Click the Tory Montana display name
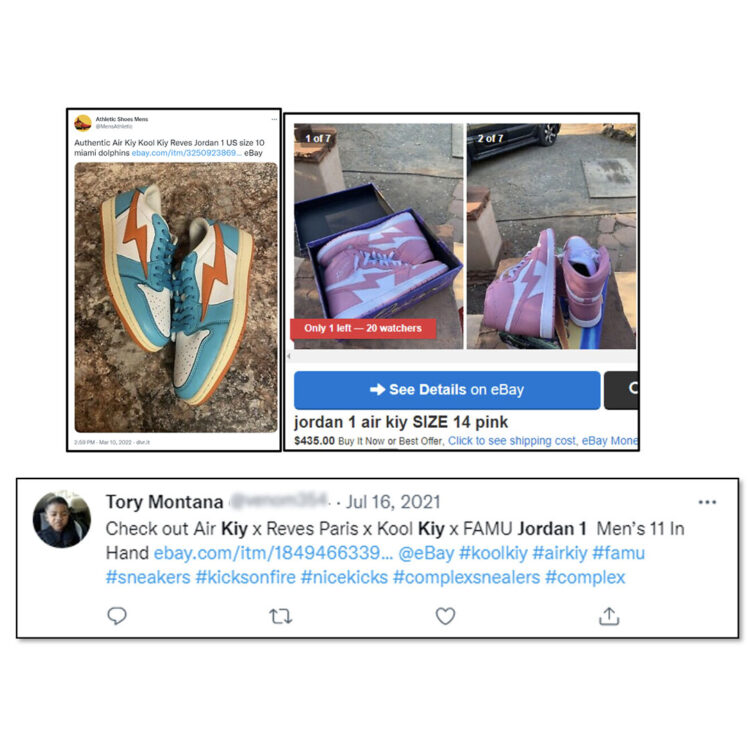Screen dimensions: 750x750 coord(164,502)
